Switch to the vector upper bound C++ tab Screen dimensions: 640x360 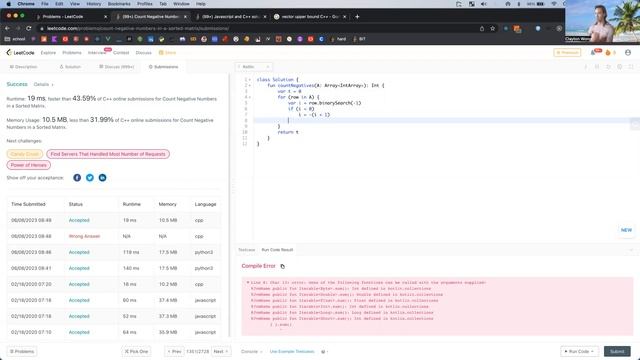[x=310, y=17]
